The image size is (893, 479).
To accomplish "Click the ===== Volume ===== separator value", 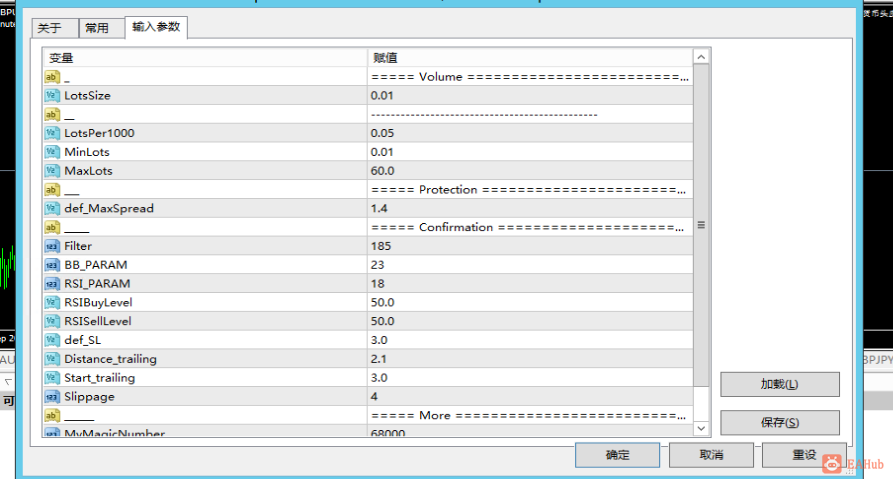I will (530, 77).
